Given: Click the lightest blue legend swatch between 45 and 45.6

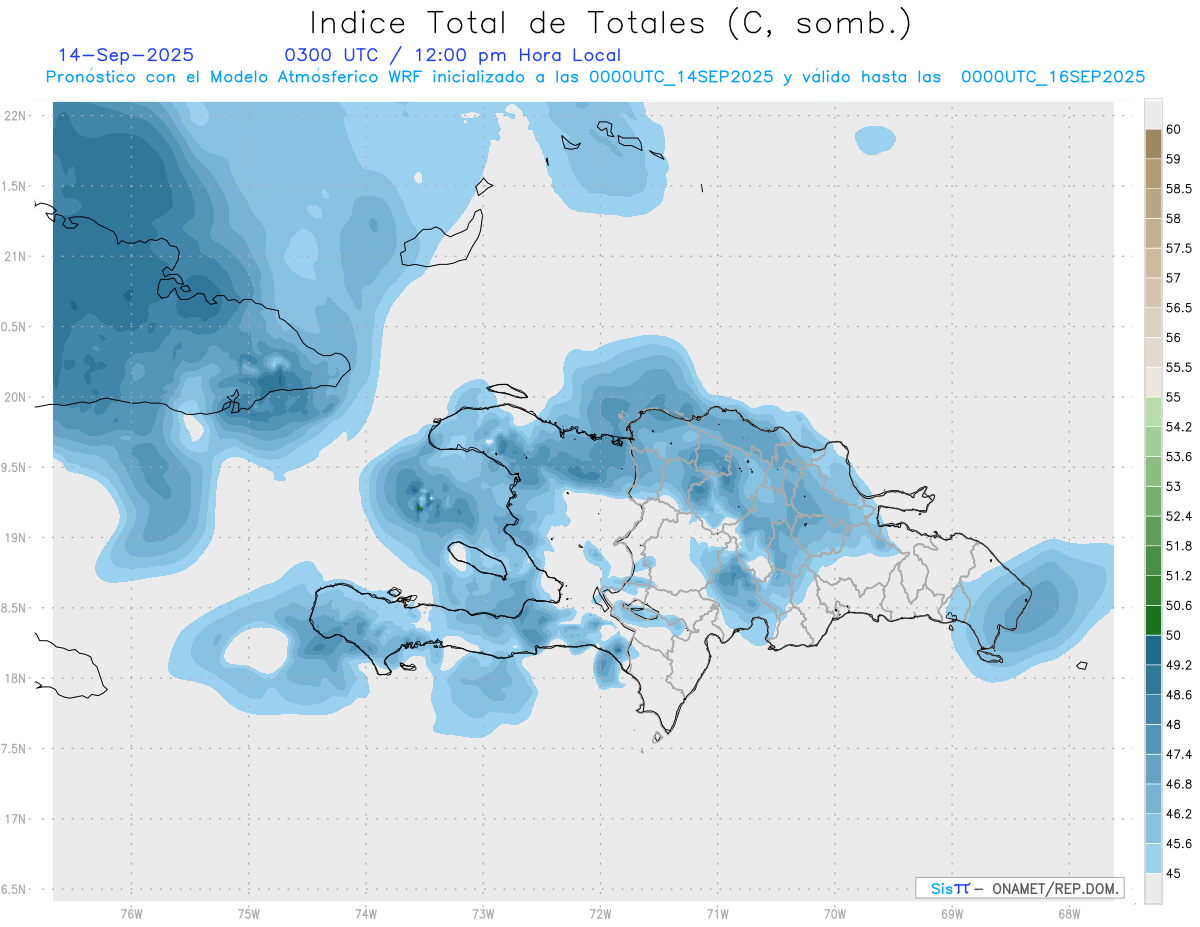Looking at the screenshot, I should (x=1153, y=859).
